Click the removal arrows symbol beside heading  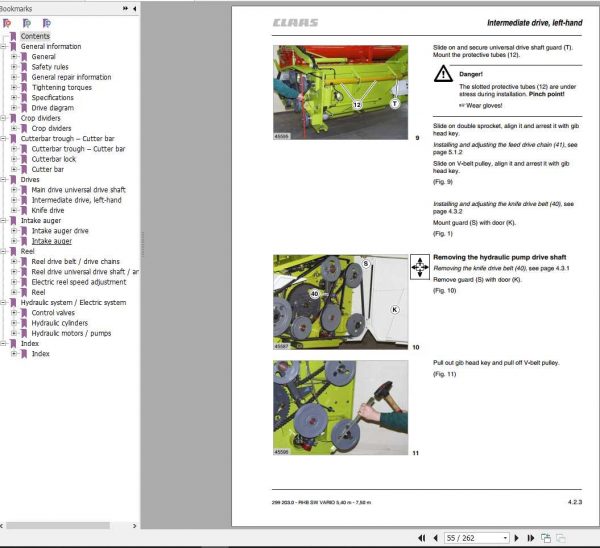(420, 267)
